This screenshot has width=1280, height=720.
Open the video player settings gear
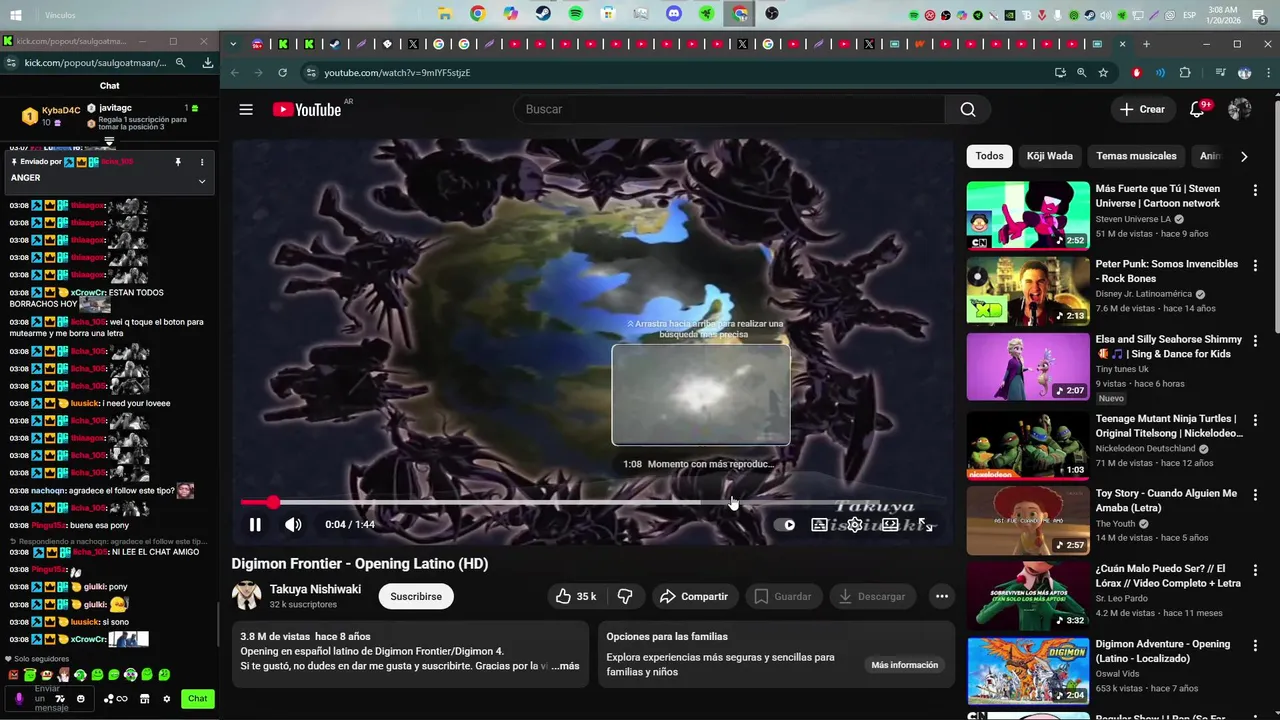click(x=855, y=525)
